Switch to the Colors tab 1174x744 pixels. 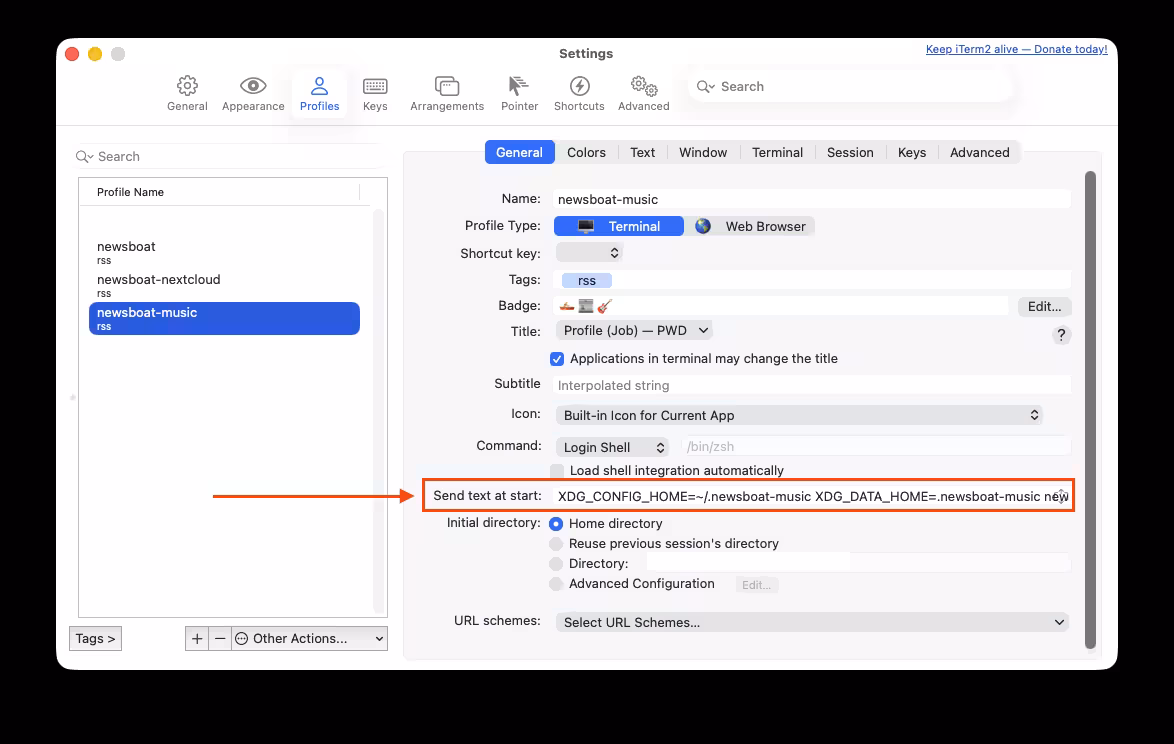click(586, 152)
